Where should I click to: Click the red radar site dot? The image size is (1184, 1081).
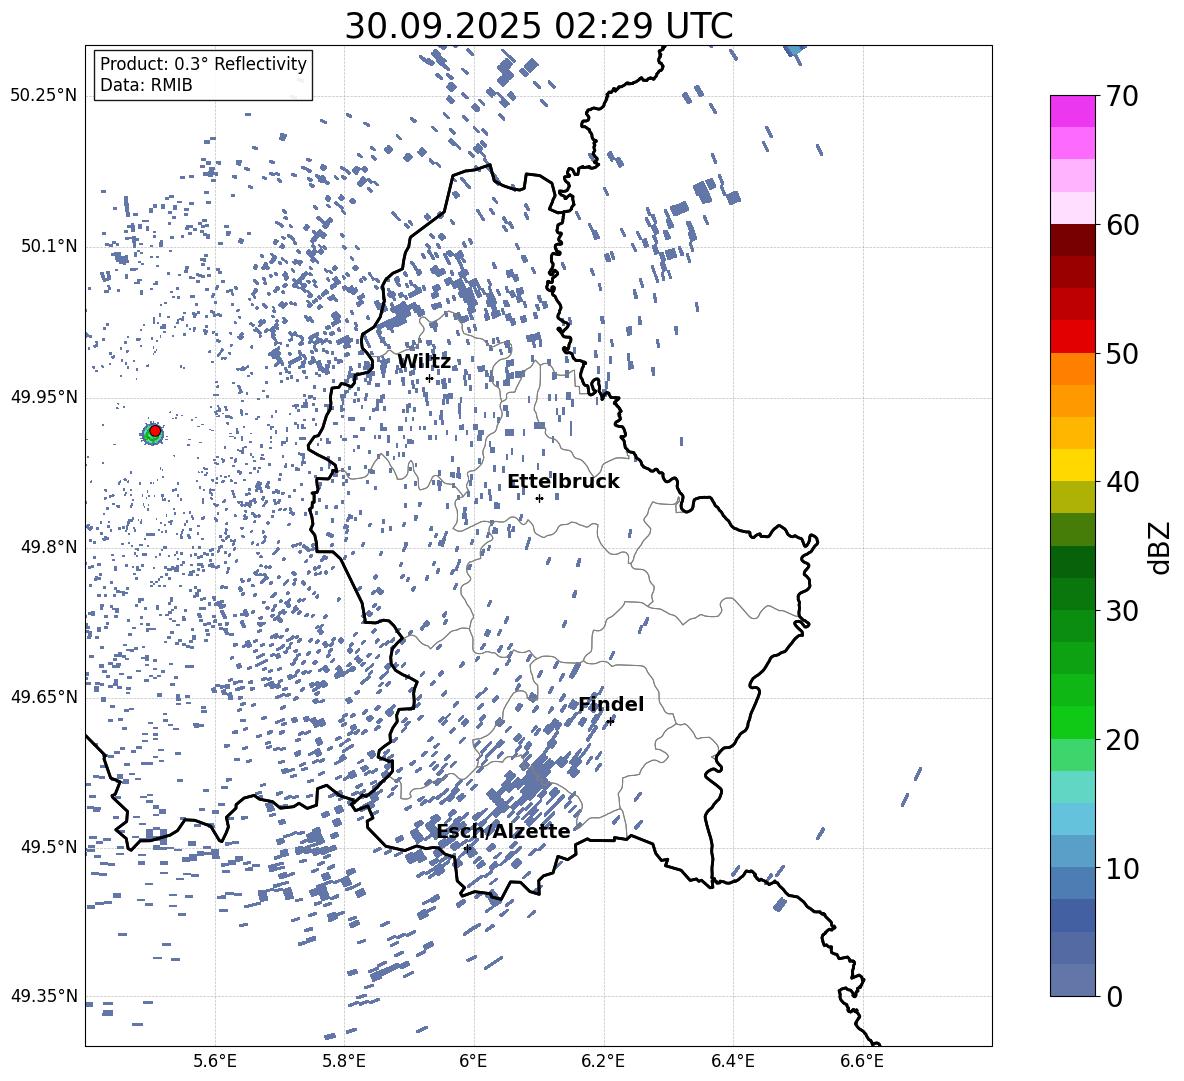pyautogui.click(x=155, y=431)
